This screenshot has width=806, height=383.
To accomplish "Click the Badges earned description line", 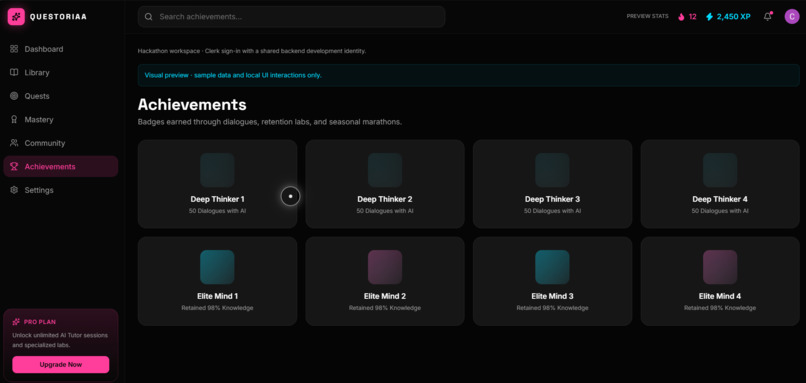I will 270,122.
